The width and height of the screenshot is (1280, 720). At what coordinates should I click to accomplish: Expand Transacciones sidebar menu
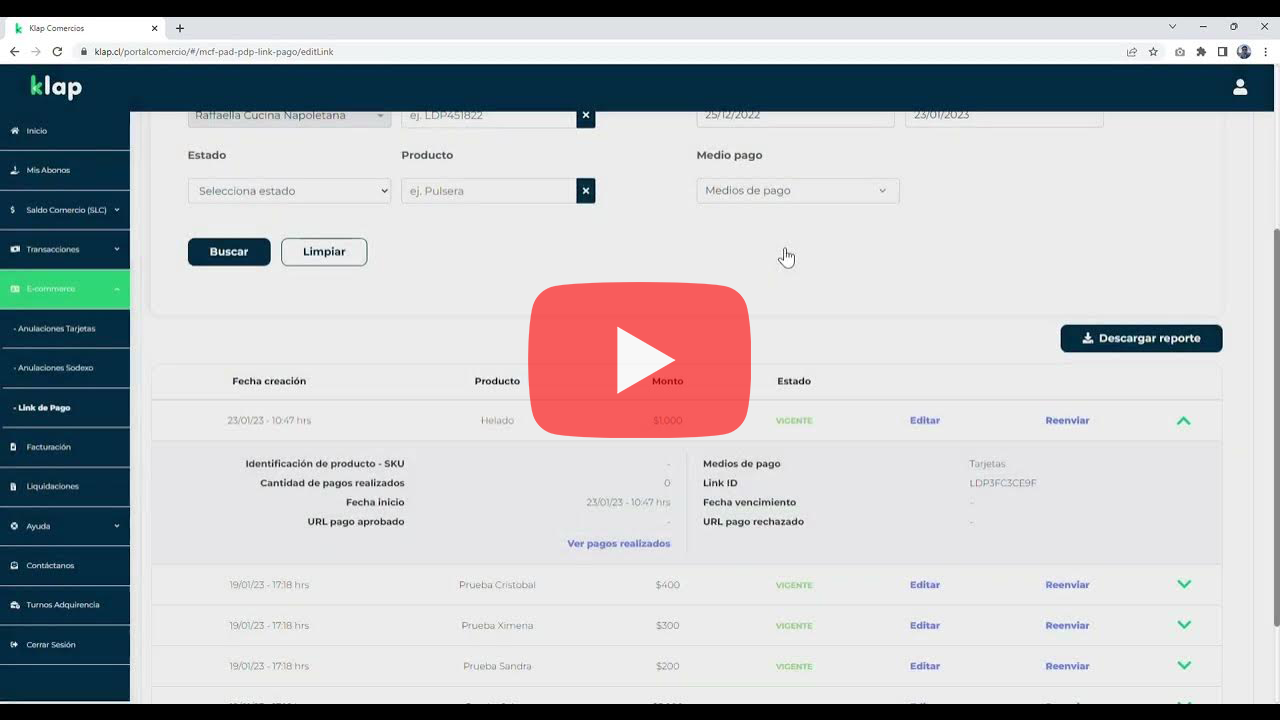(65, 249)
